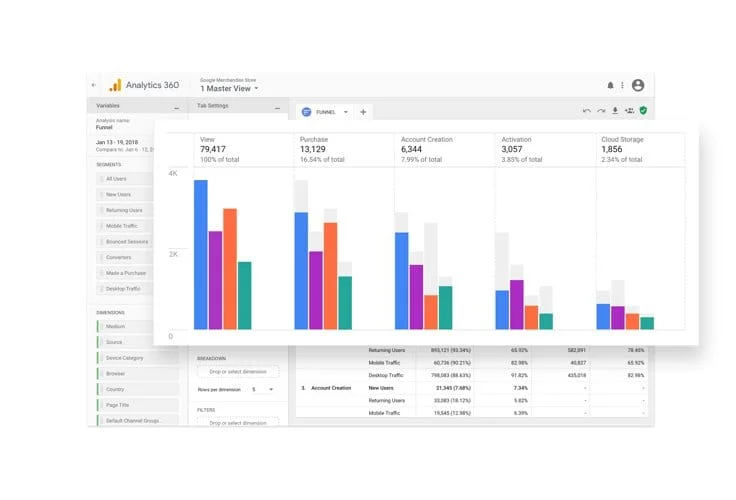Open the 1 Master View dropdown
The width and height of the screenshot is (736, 500).
[x=228, y=89]
